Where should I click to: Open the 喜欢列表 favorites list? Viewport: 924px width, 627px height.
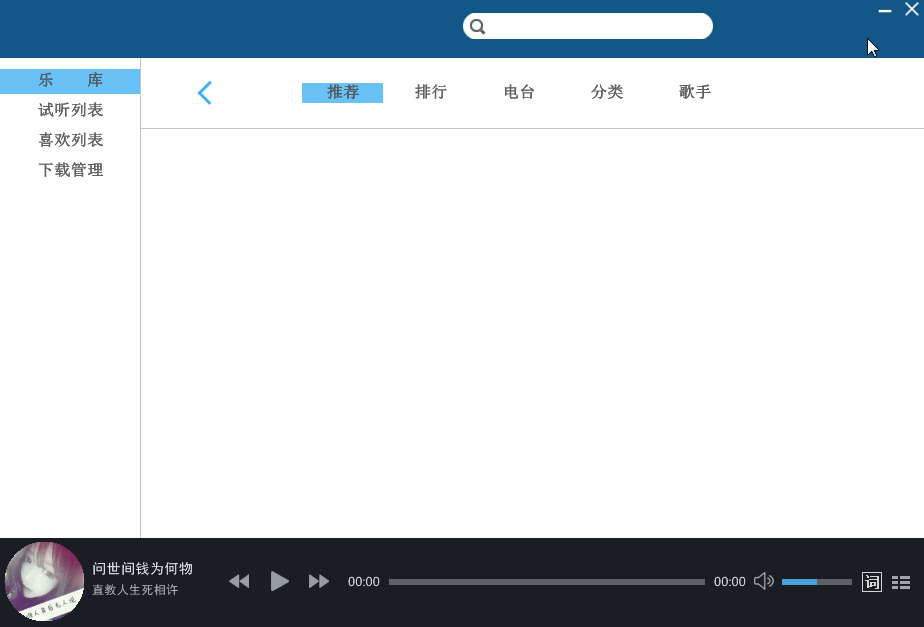[x=70, y=140]
